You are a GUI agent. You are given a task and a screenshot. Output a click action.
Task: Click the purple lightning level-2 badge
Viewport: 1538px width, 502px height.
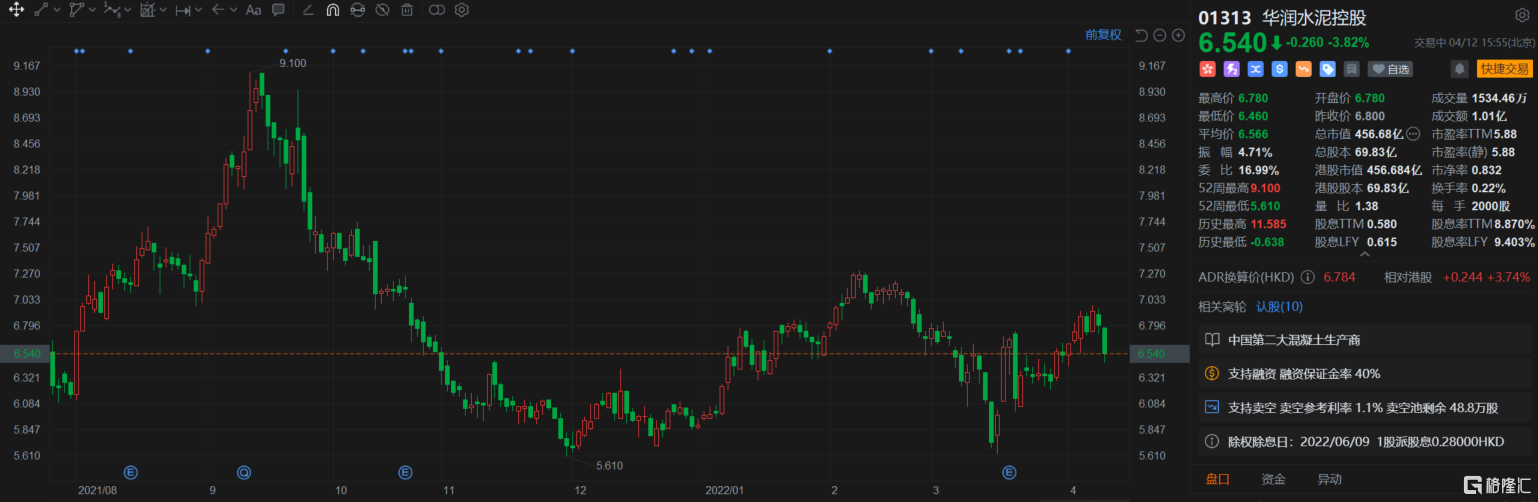(x=1231, y=69)
